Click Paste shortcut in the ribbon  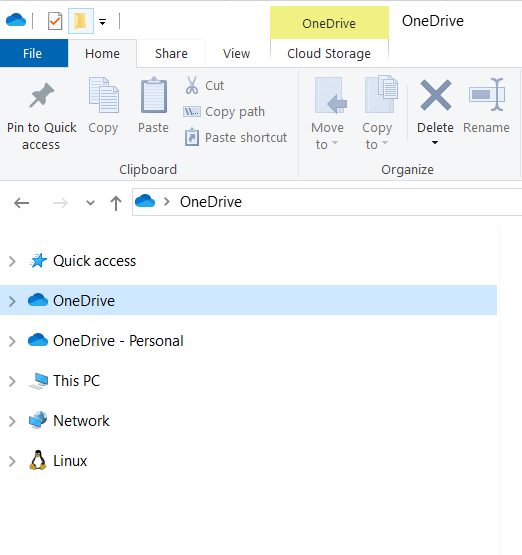(236, 137)
